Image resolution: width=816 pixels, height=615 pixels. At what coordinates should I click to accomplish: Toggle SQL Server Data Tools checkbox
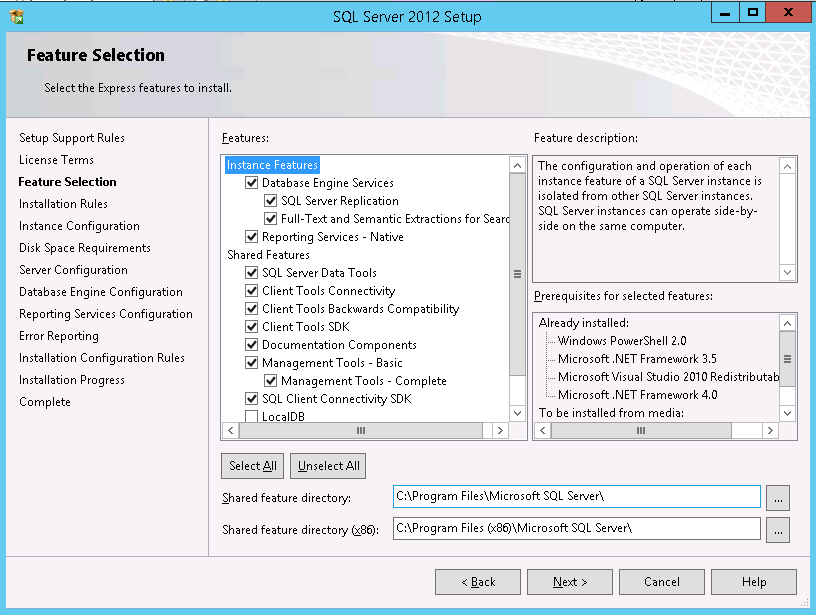pos(251,273)
